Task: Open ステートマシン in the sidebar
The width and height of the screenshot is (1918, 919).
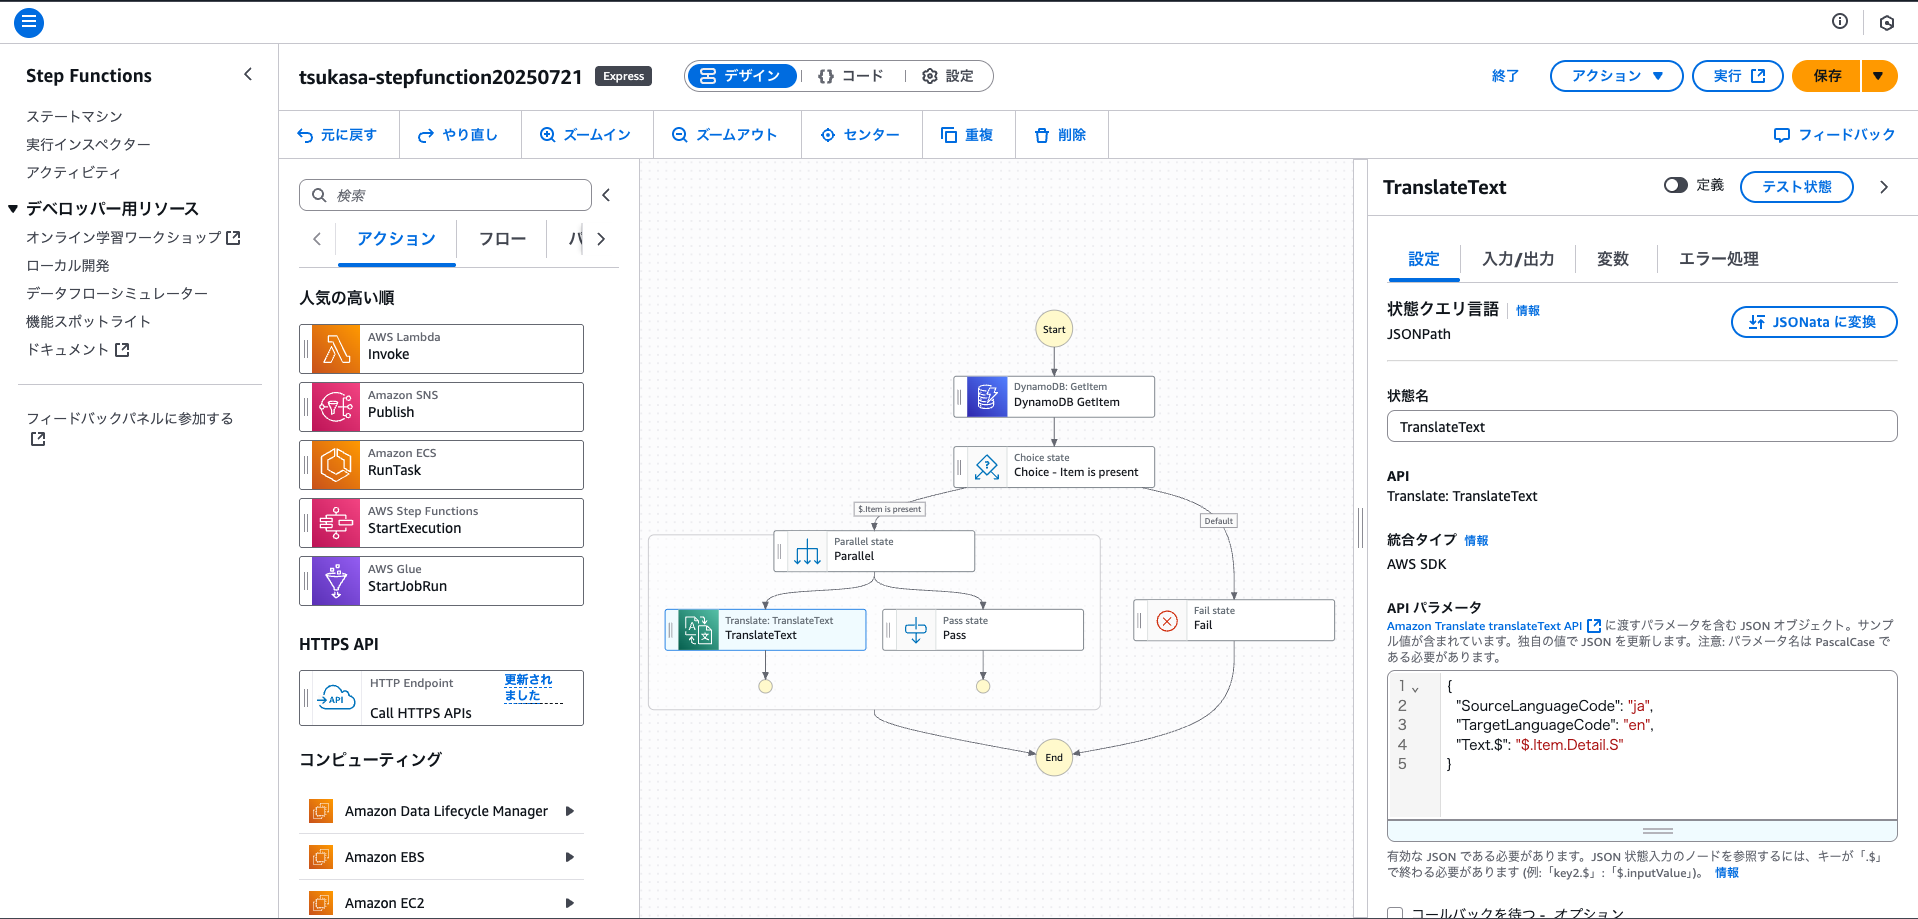Action: [74, 116]
